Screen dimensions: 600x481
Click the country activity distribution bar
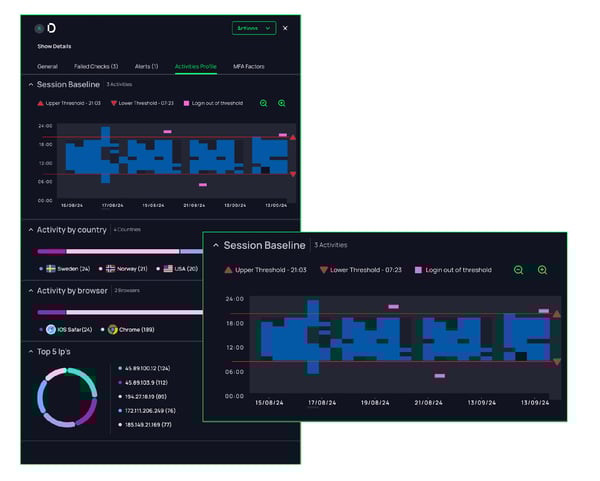pyautogui.click(x=120, y=251)
